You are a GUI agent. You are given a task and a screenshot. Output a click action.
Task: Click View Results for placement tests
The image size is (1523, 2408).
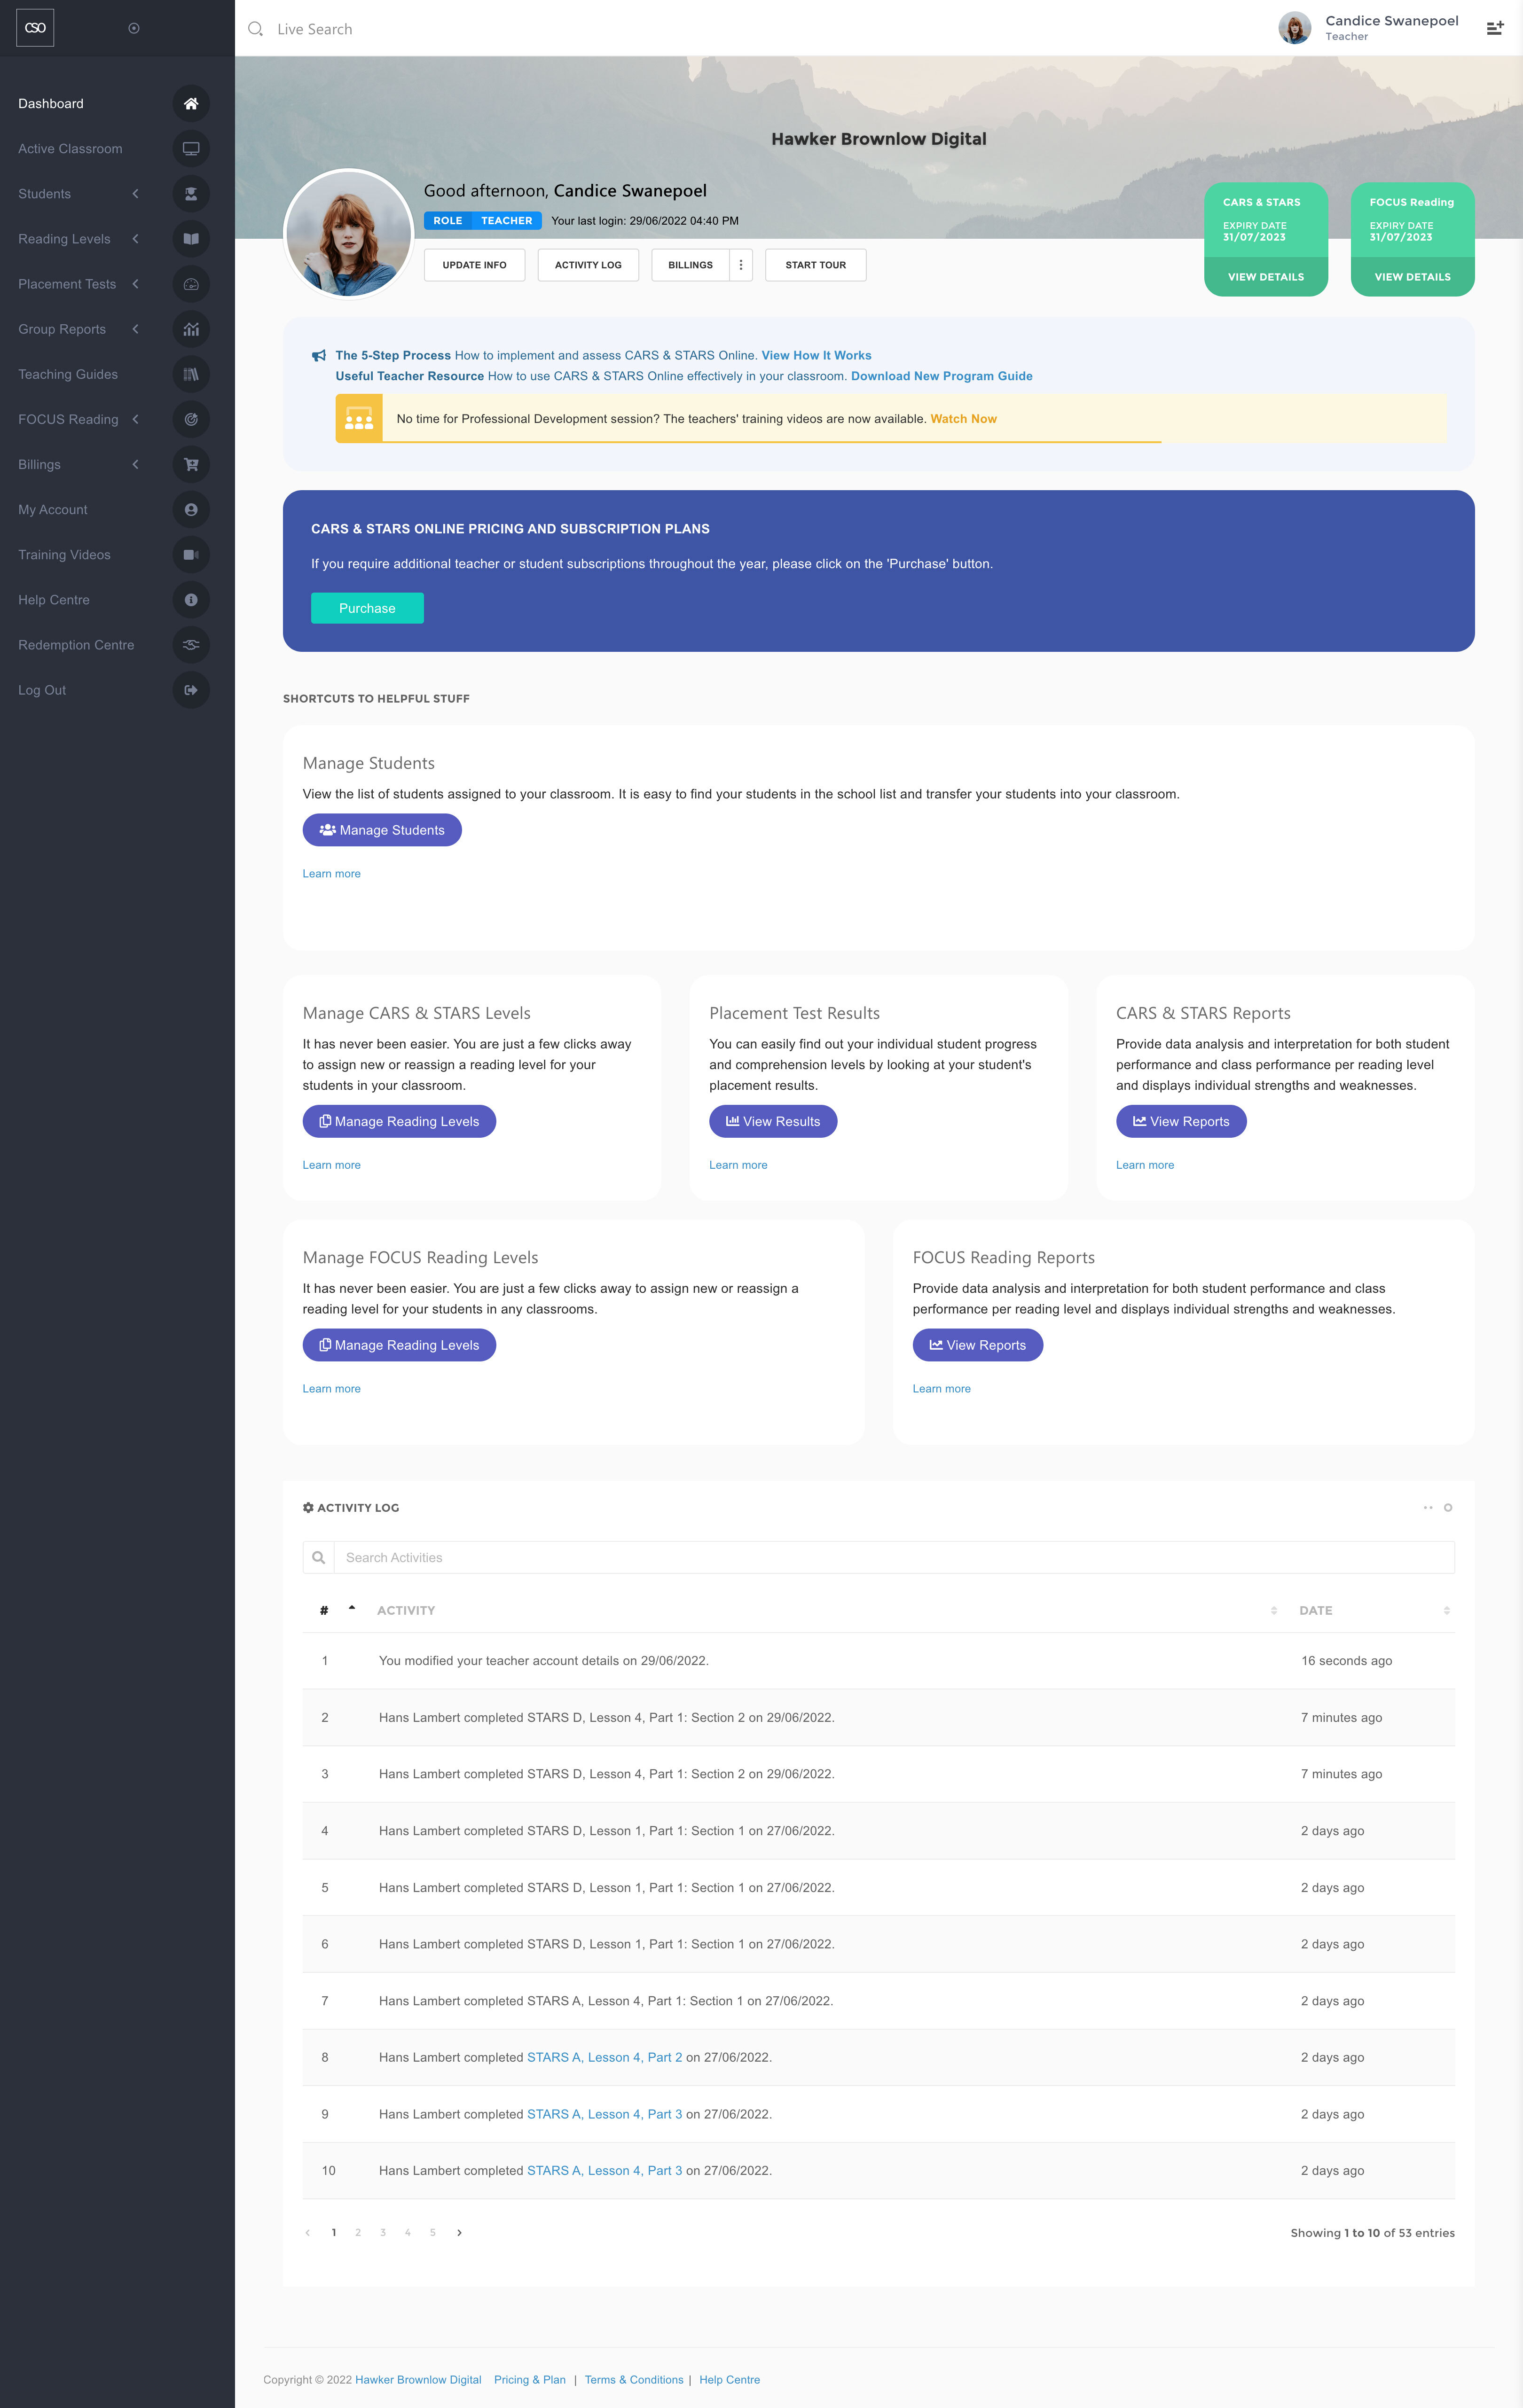tap(773, 1121)
